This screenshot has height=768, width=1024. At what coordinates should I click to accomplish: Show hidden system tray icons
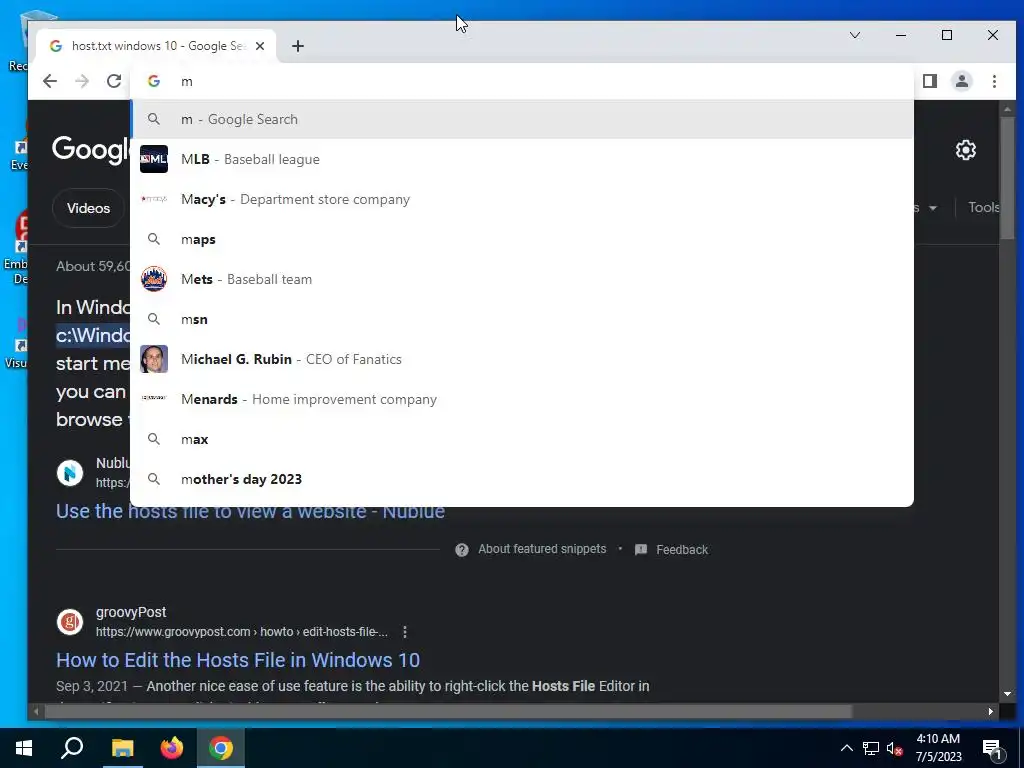coord(846,748)
